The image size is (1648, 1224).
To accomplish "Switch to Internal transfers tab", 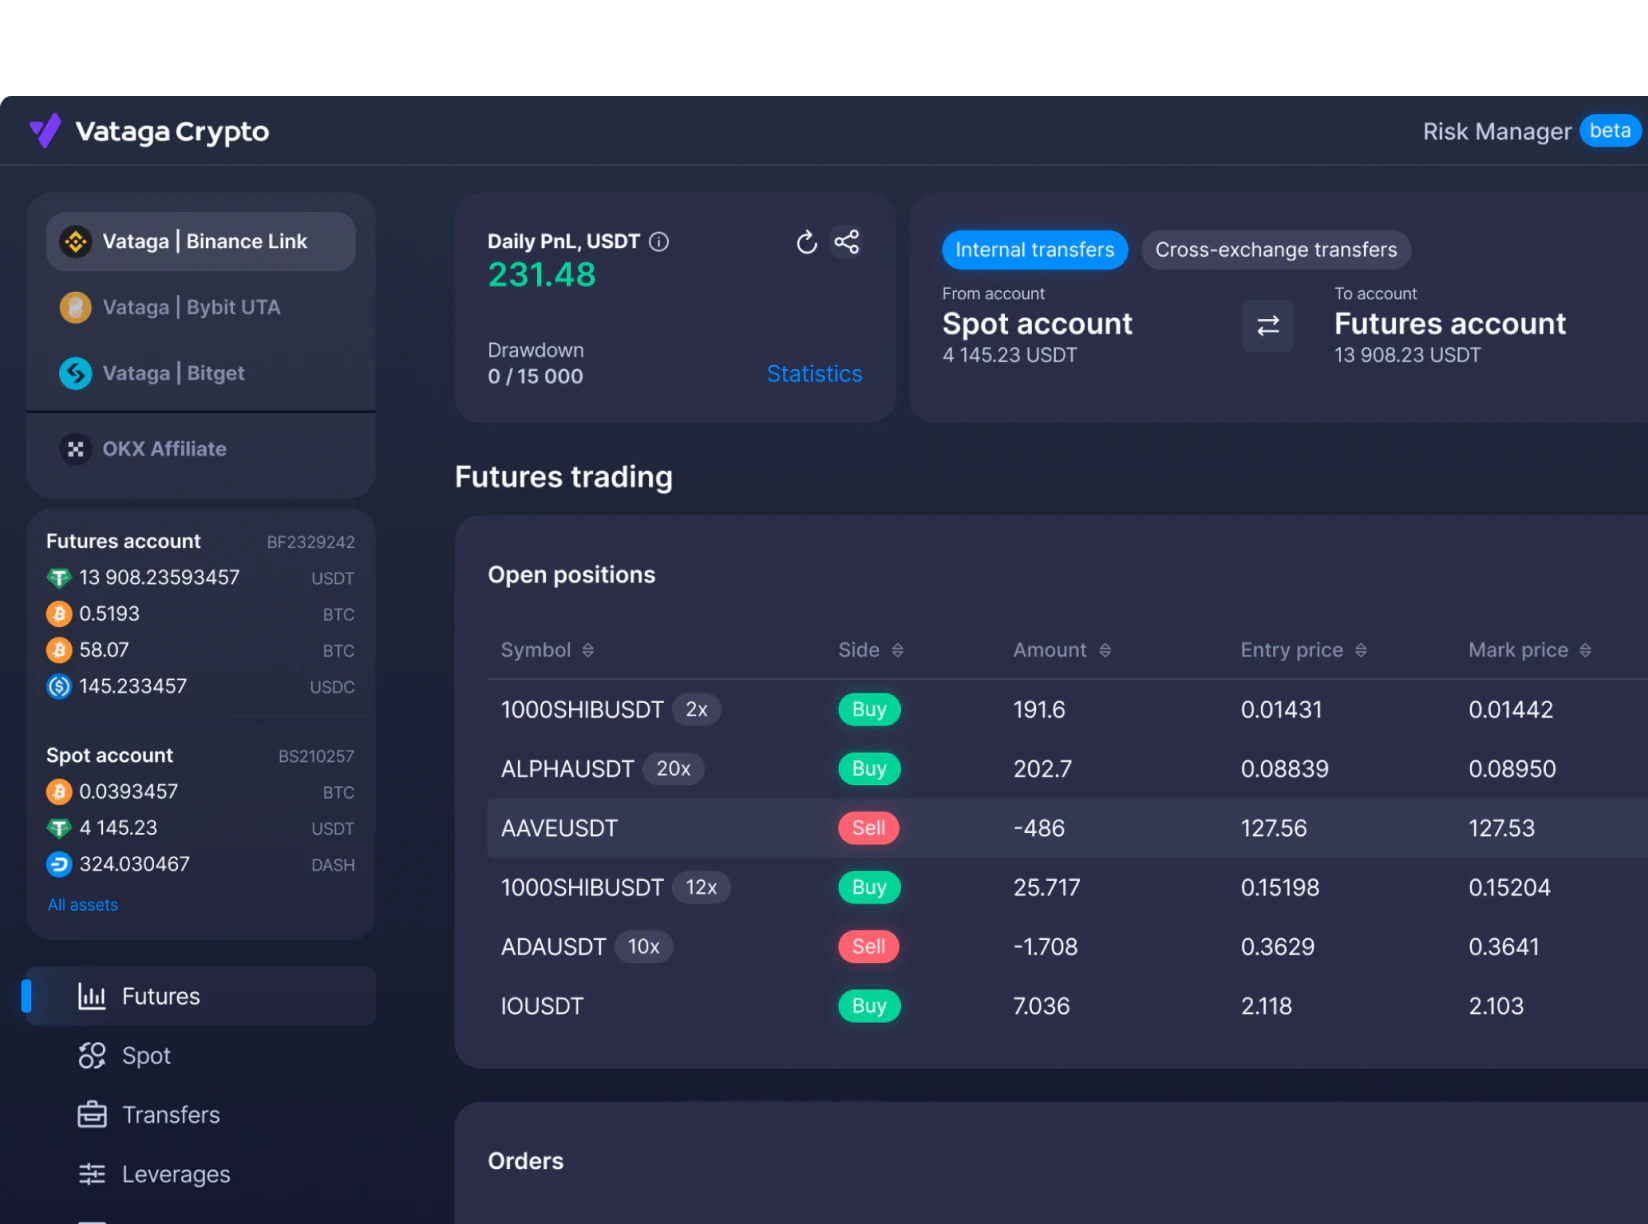I will point(1035,250).
